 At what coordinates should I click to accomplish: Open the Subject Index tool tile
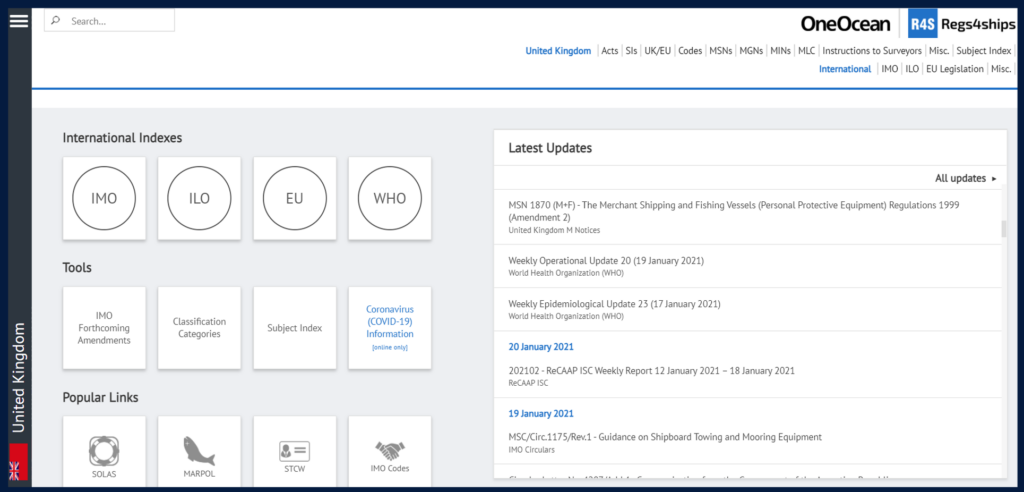(x=295, y=328)
